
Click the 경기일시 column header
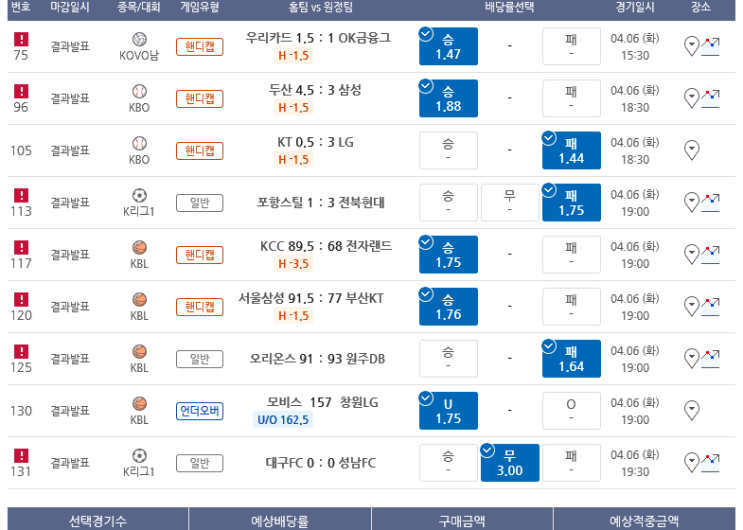click(x=634, y=7)
